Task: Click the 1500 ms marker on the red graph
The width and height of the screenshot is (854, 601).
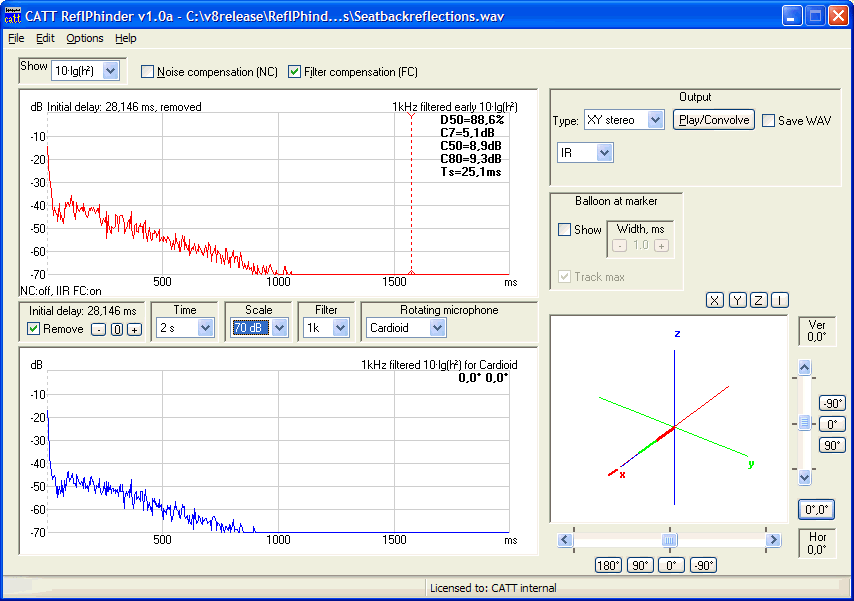Action: 394,282
